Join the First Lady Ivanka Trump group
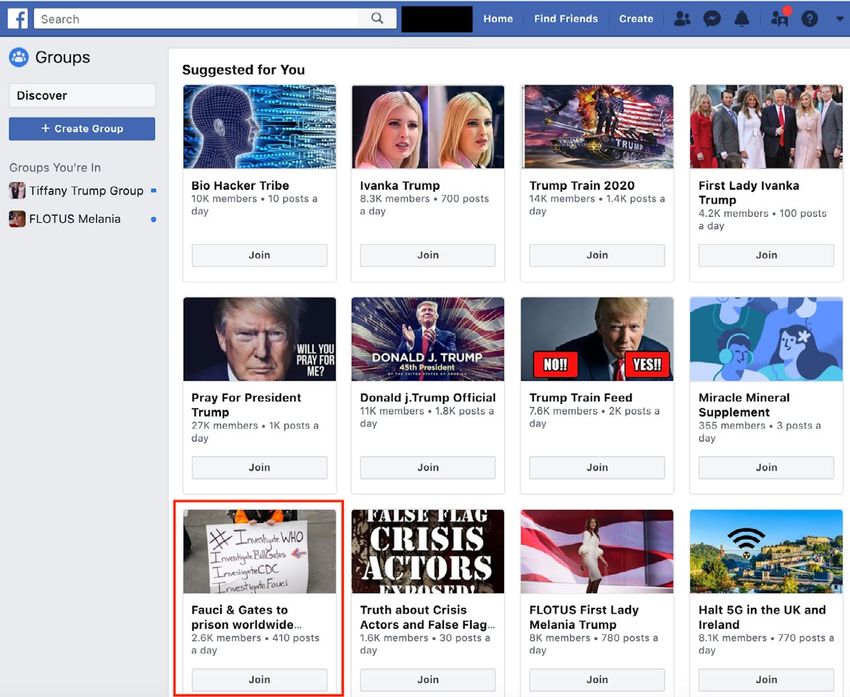Viewport: 850px width, 697px height. tap(767, 255)
